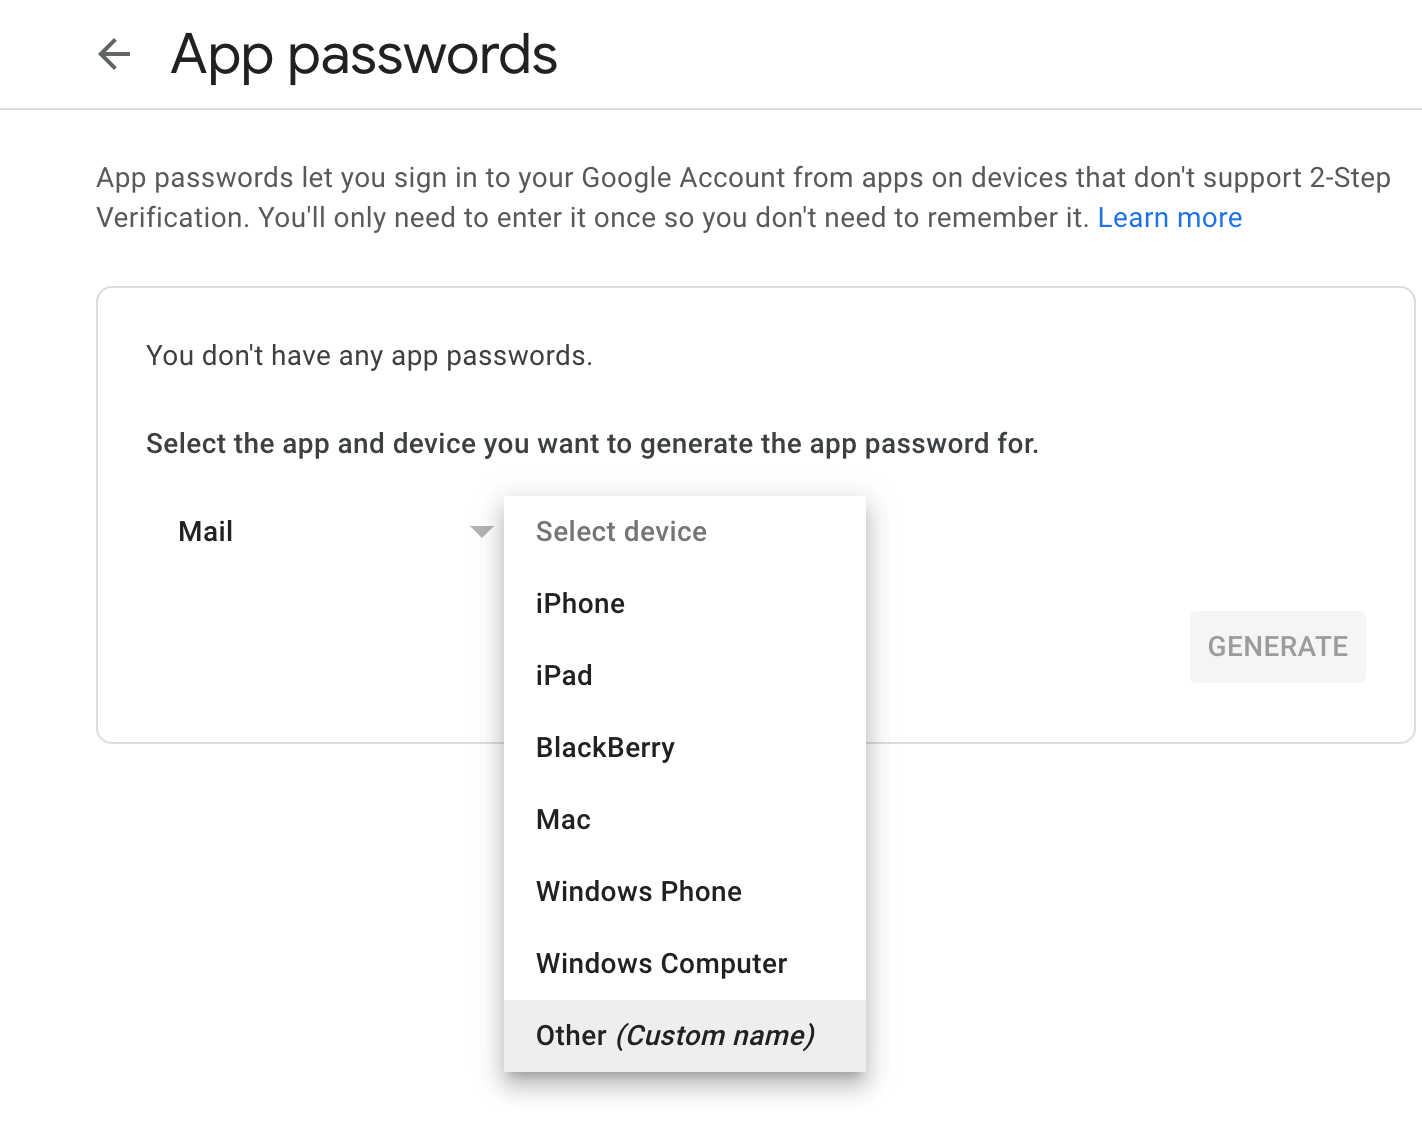The image size is (1422, 1142).
Task: Choose Windows Computer as the device
Action: click(661, 963)
